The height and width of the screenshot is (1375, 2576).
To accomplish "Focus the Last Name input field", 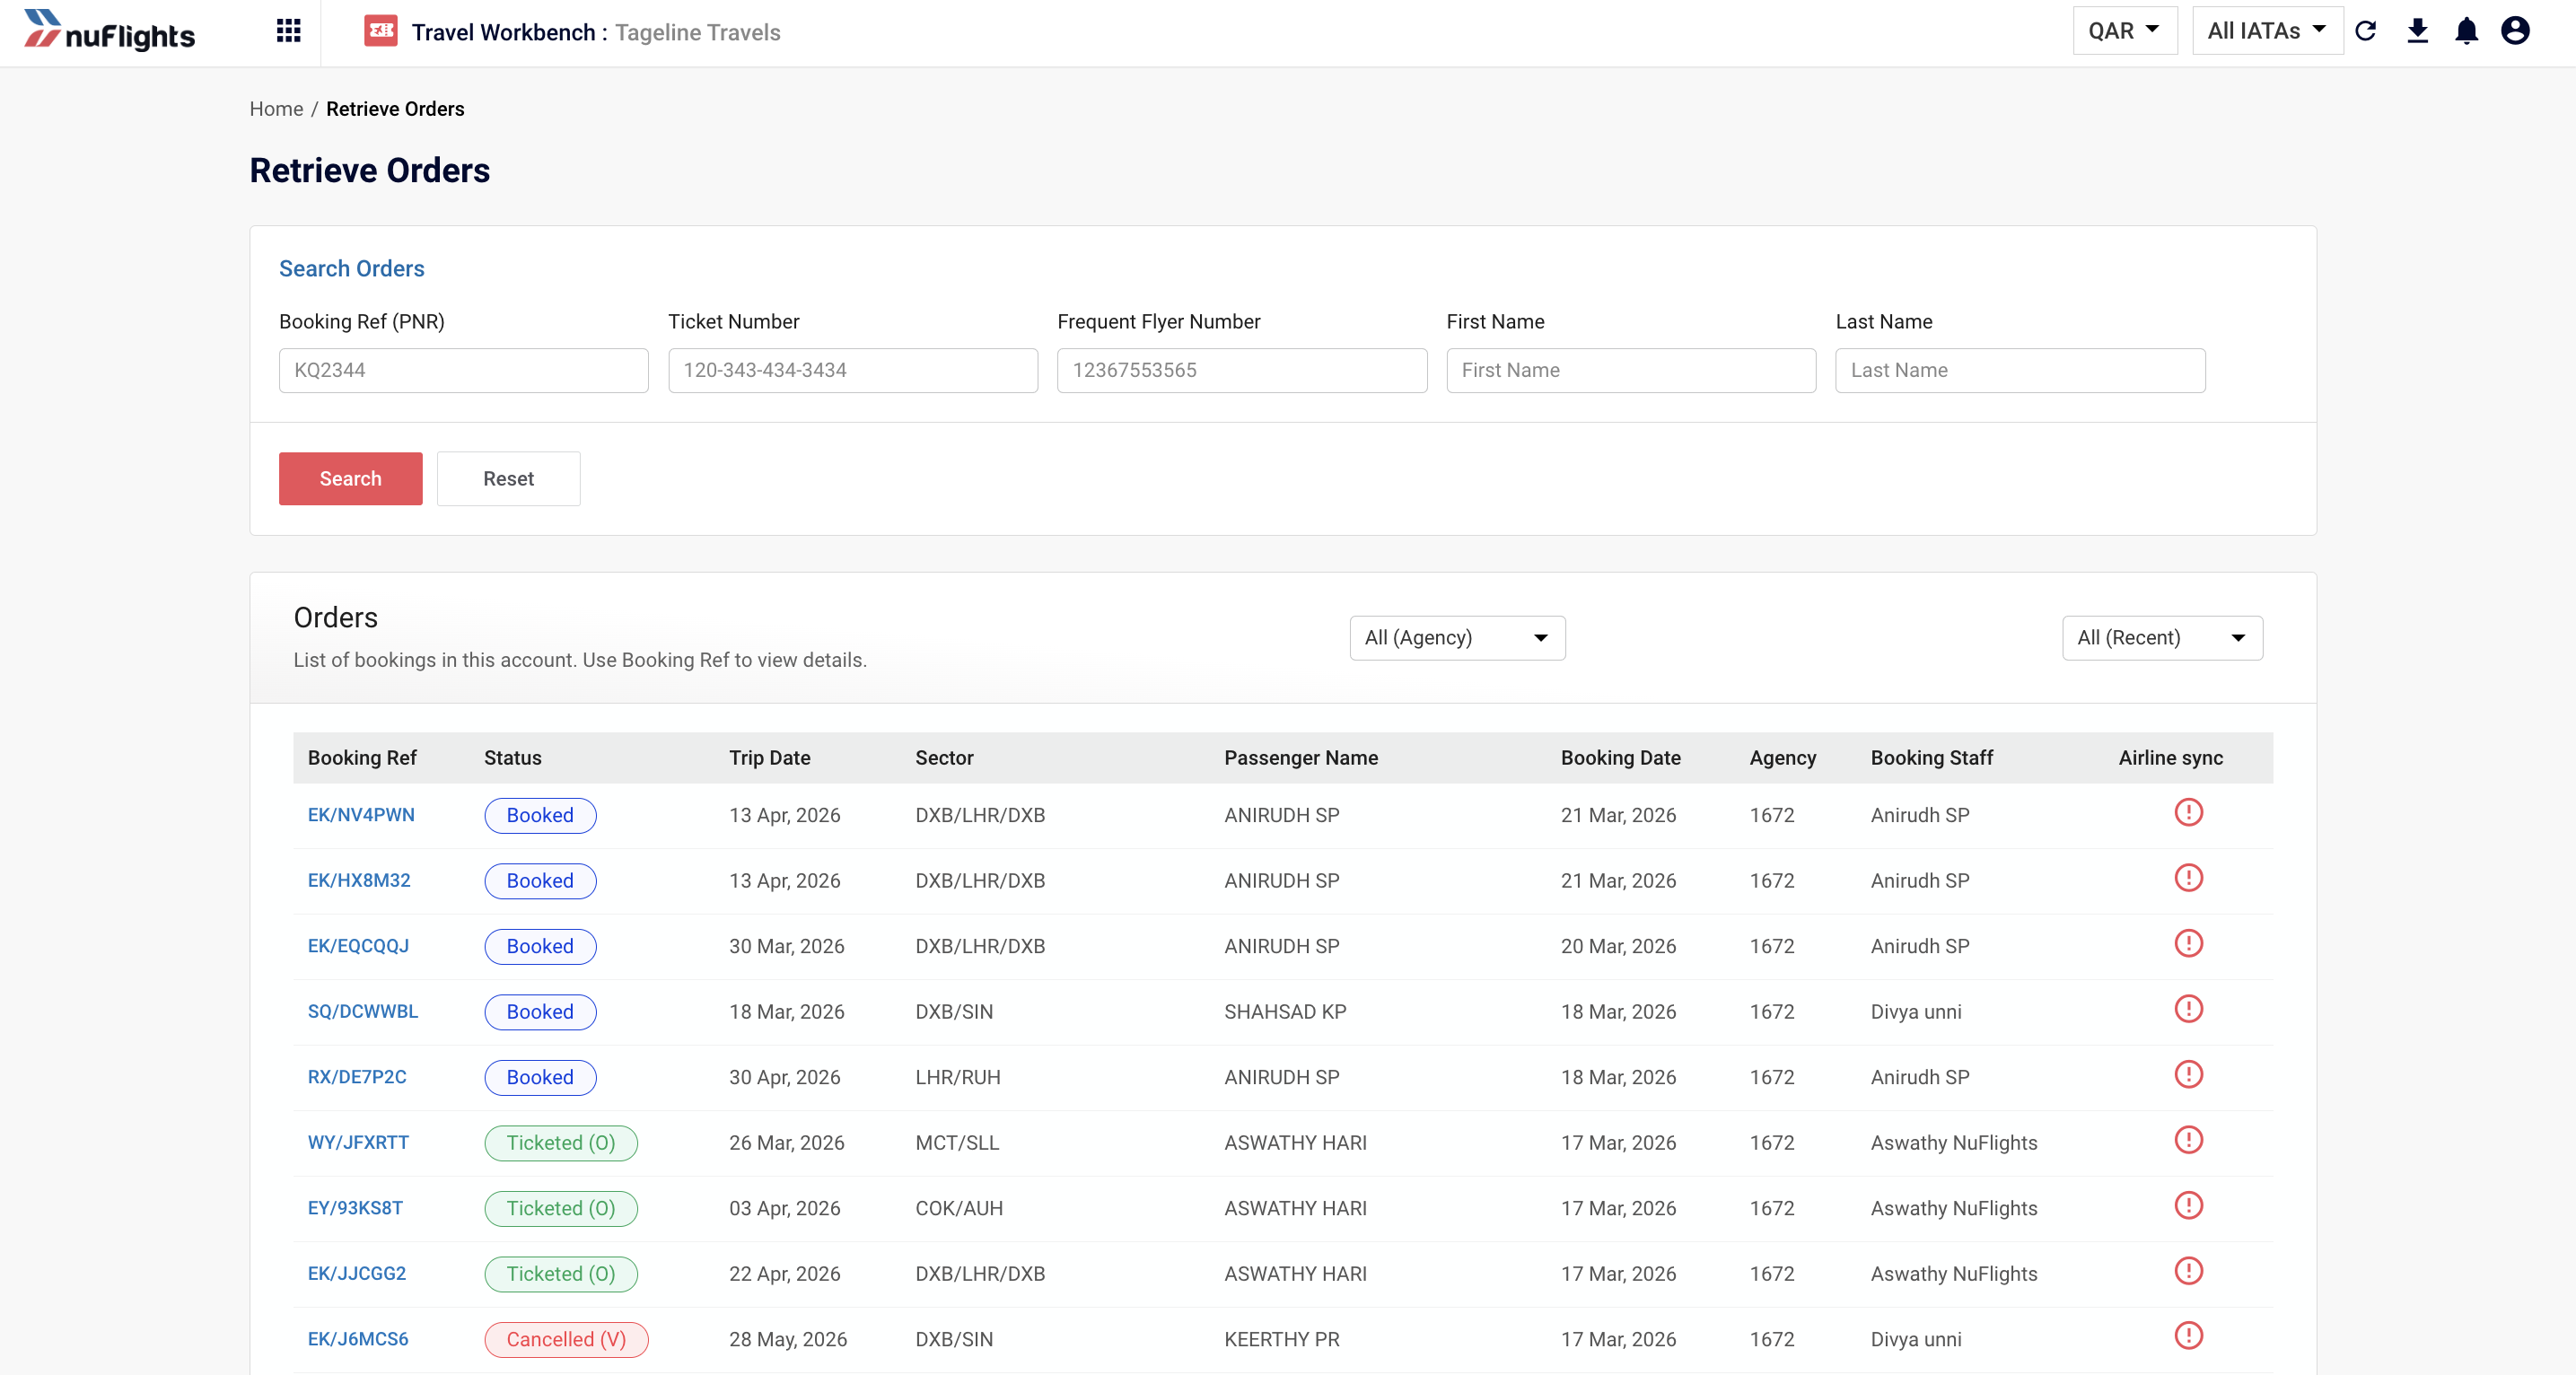I will pos(2020,370).
